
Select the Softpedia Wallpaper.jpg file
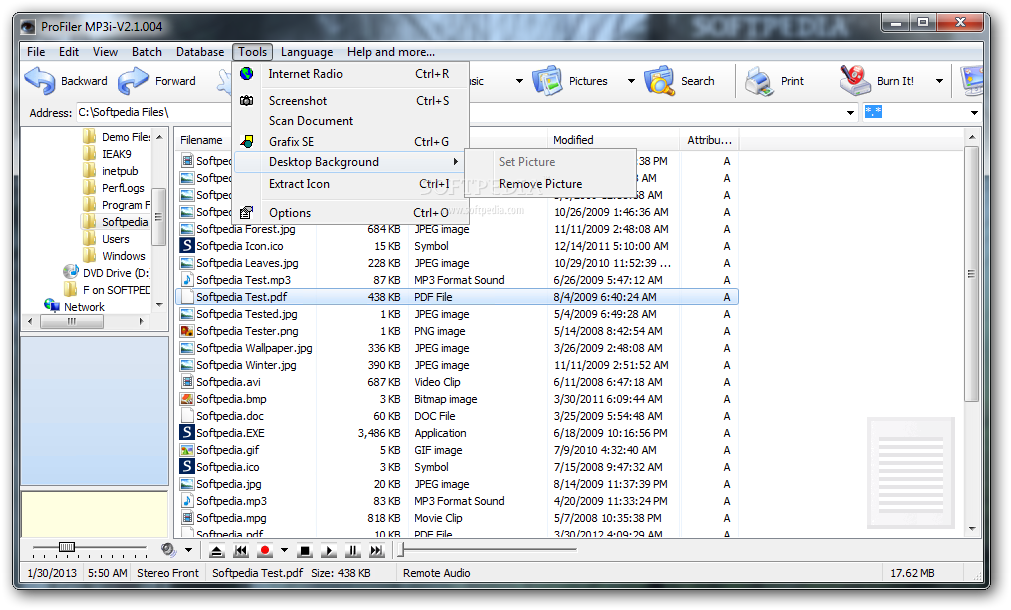tap(254, 348)
